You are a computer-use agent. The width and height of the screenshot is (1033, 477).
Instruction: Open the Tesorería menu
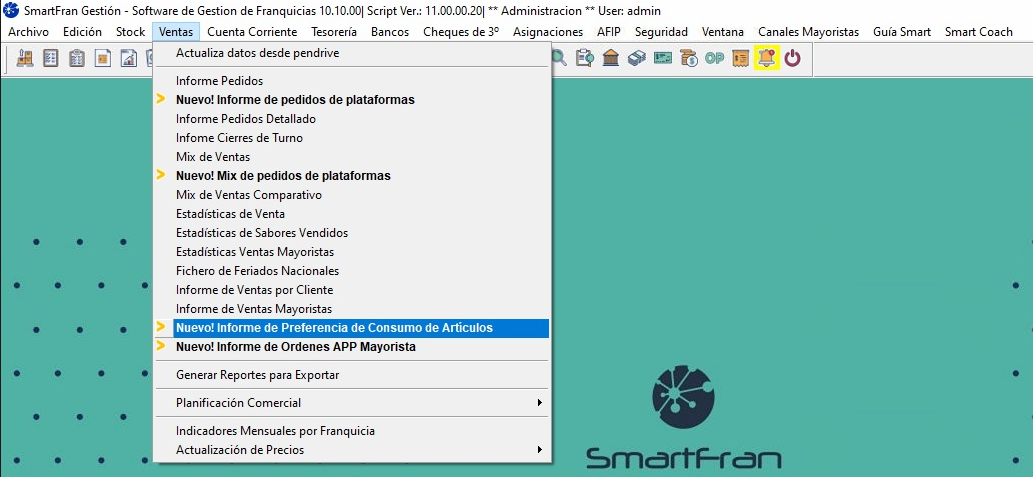coord(334,32)
